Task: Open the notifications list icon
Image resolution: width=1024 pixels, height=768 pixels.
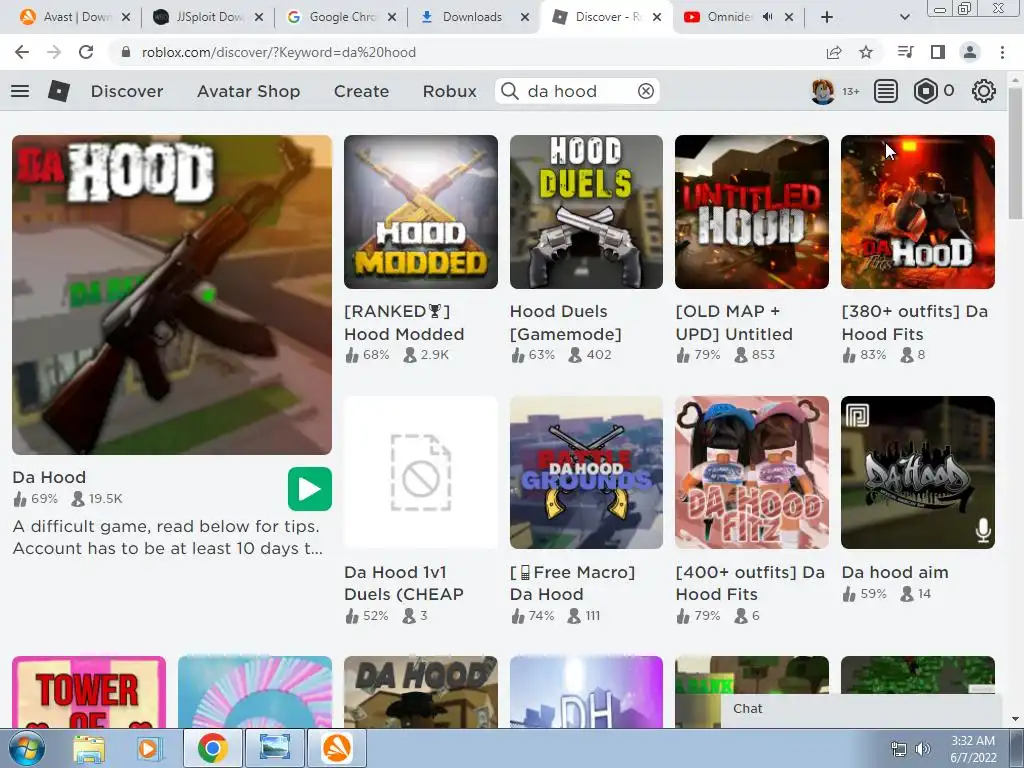Action: click(886, 91)
